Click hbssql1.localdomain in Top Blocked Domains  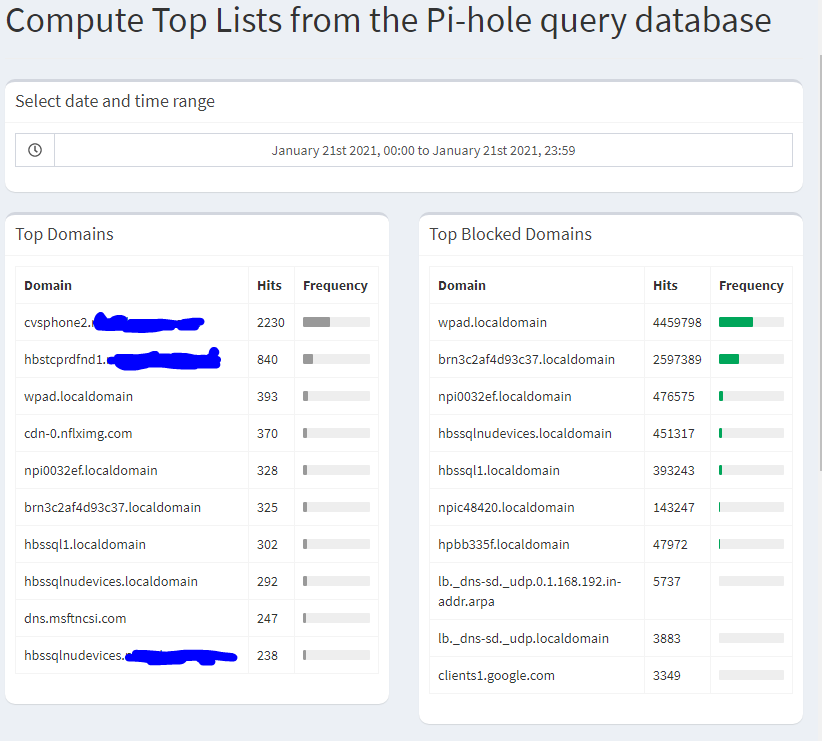(x=499, y=470)
